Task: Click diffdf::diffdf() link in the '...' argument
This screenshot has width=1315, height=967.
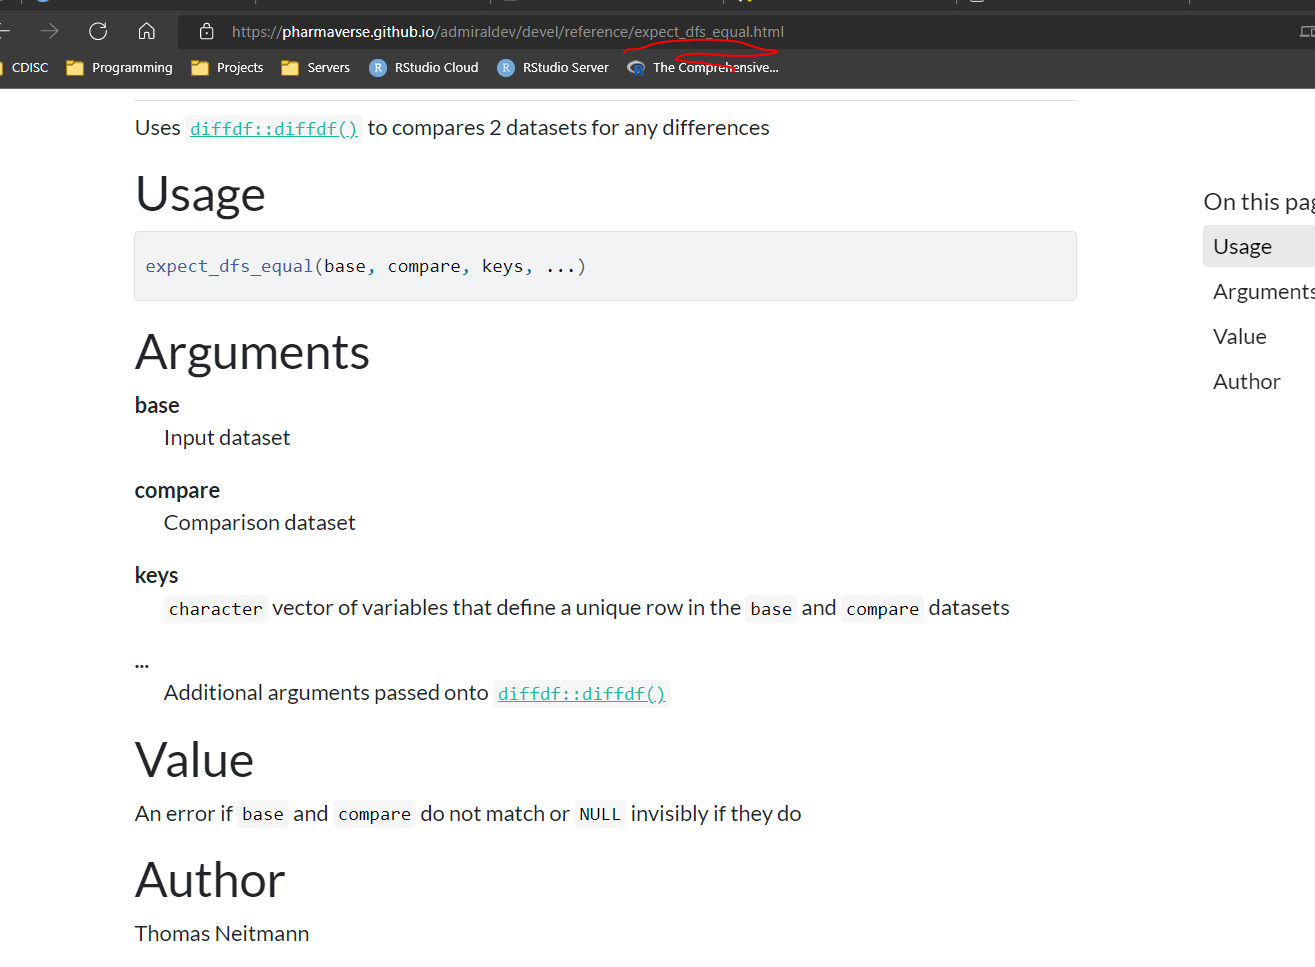Action: pyautogui.click(x=581, y=692)
